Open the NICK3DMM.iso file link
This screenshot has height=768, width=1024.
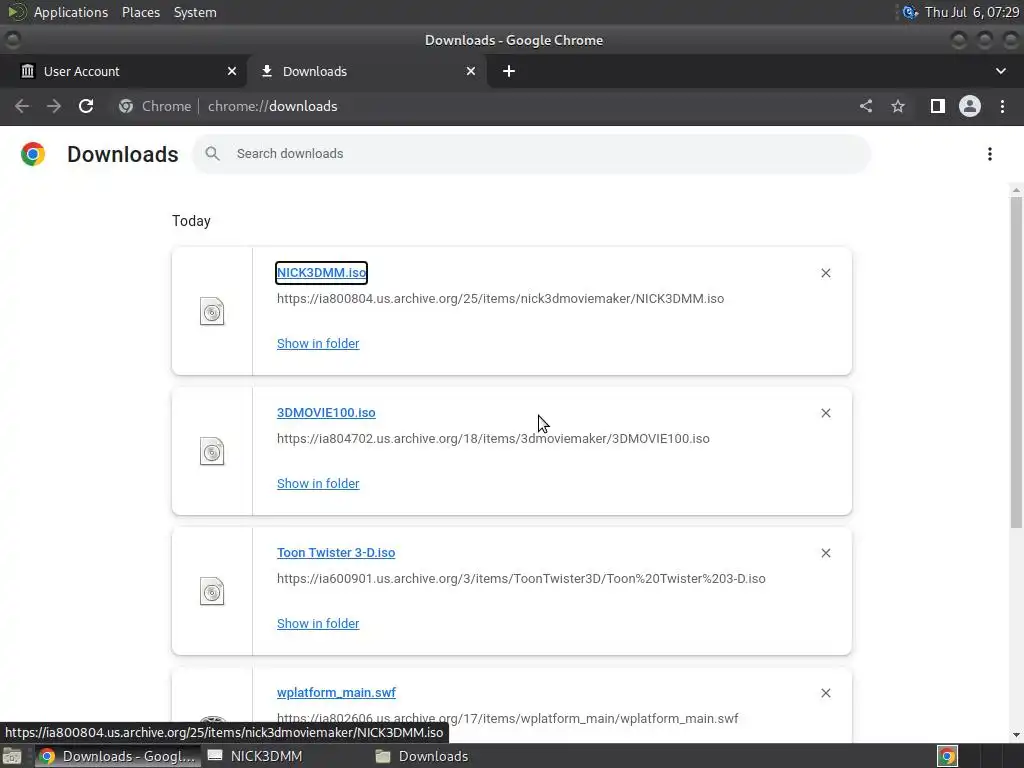pos(321,273)
